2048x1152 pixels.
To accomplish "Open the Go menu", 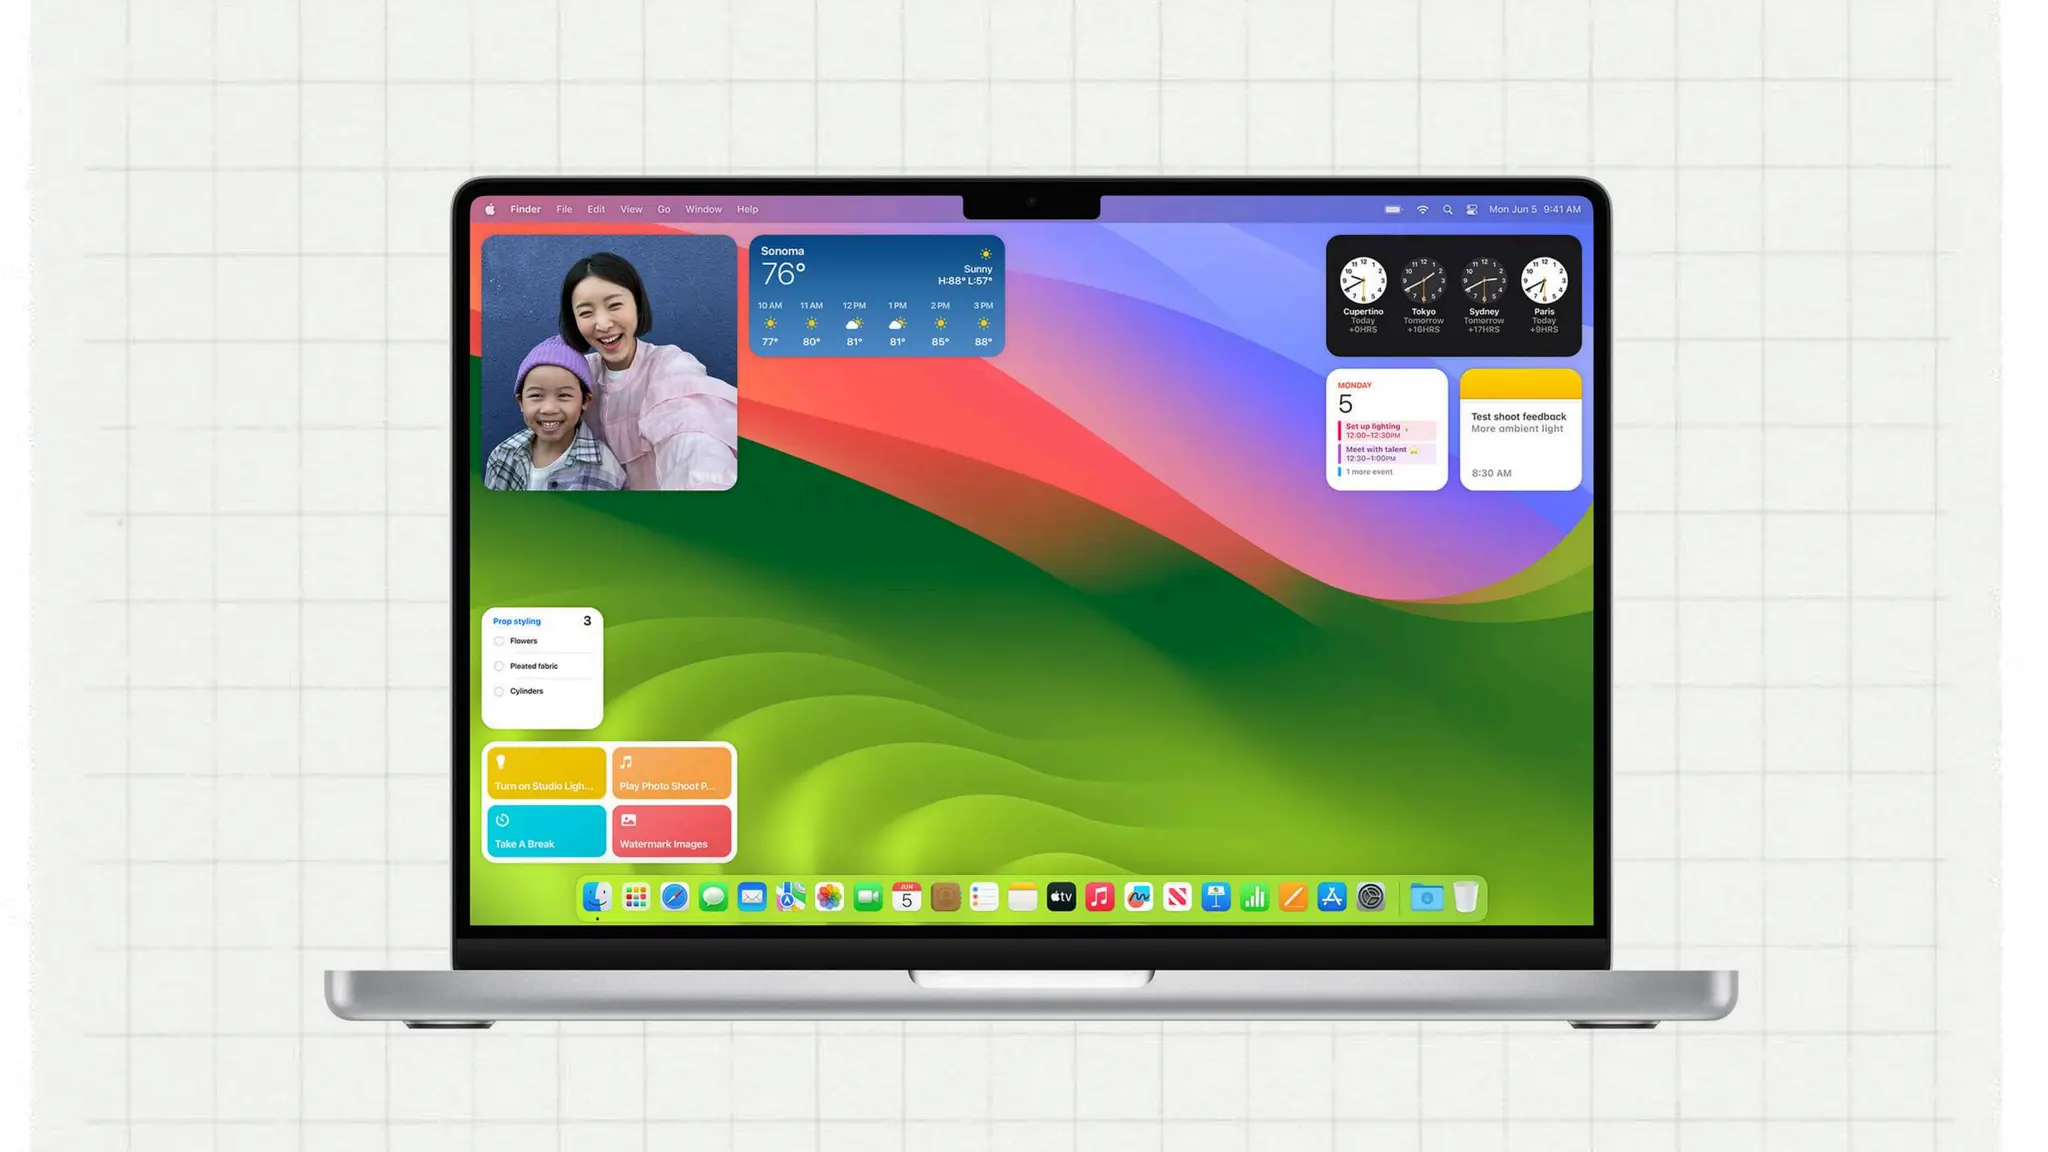I will [663, 210].
